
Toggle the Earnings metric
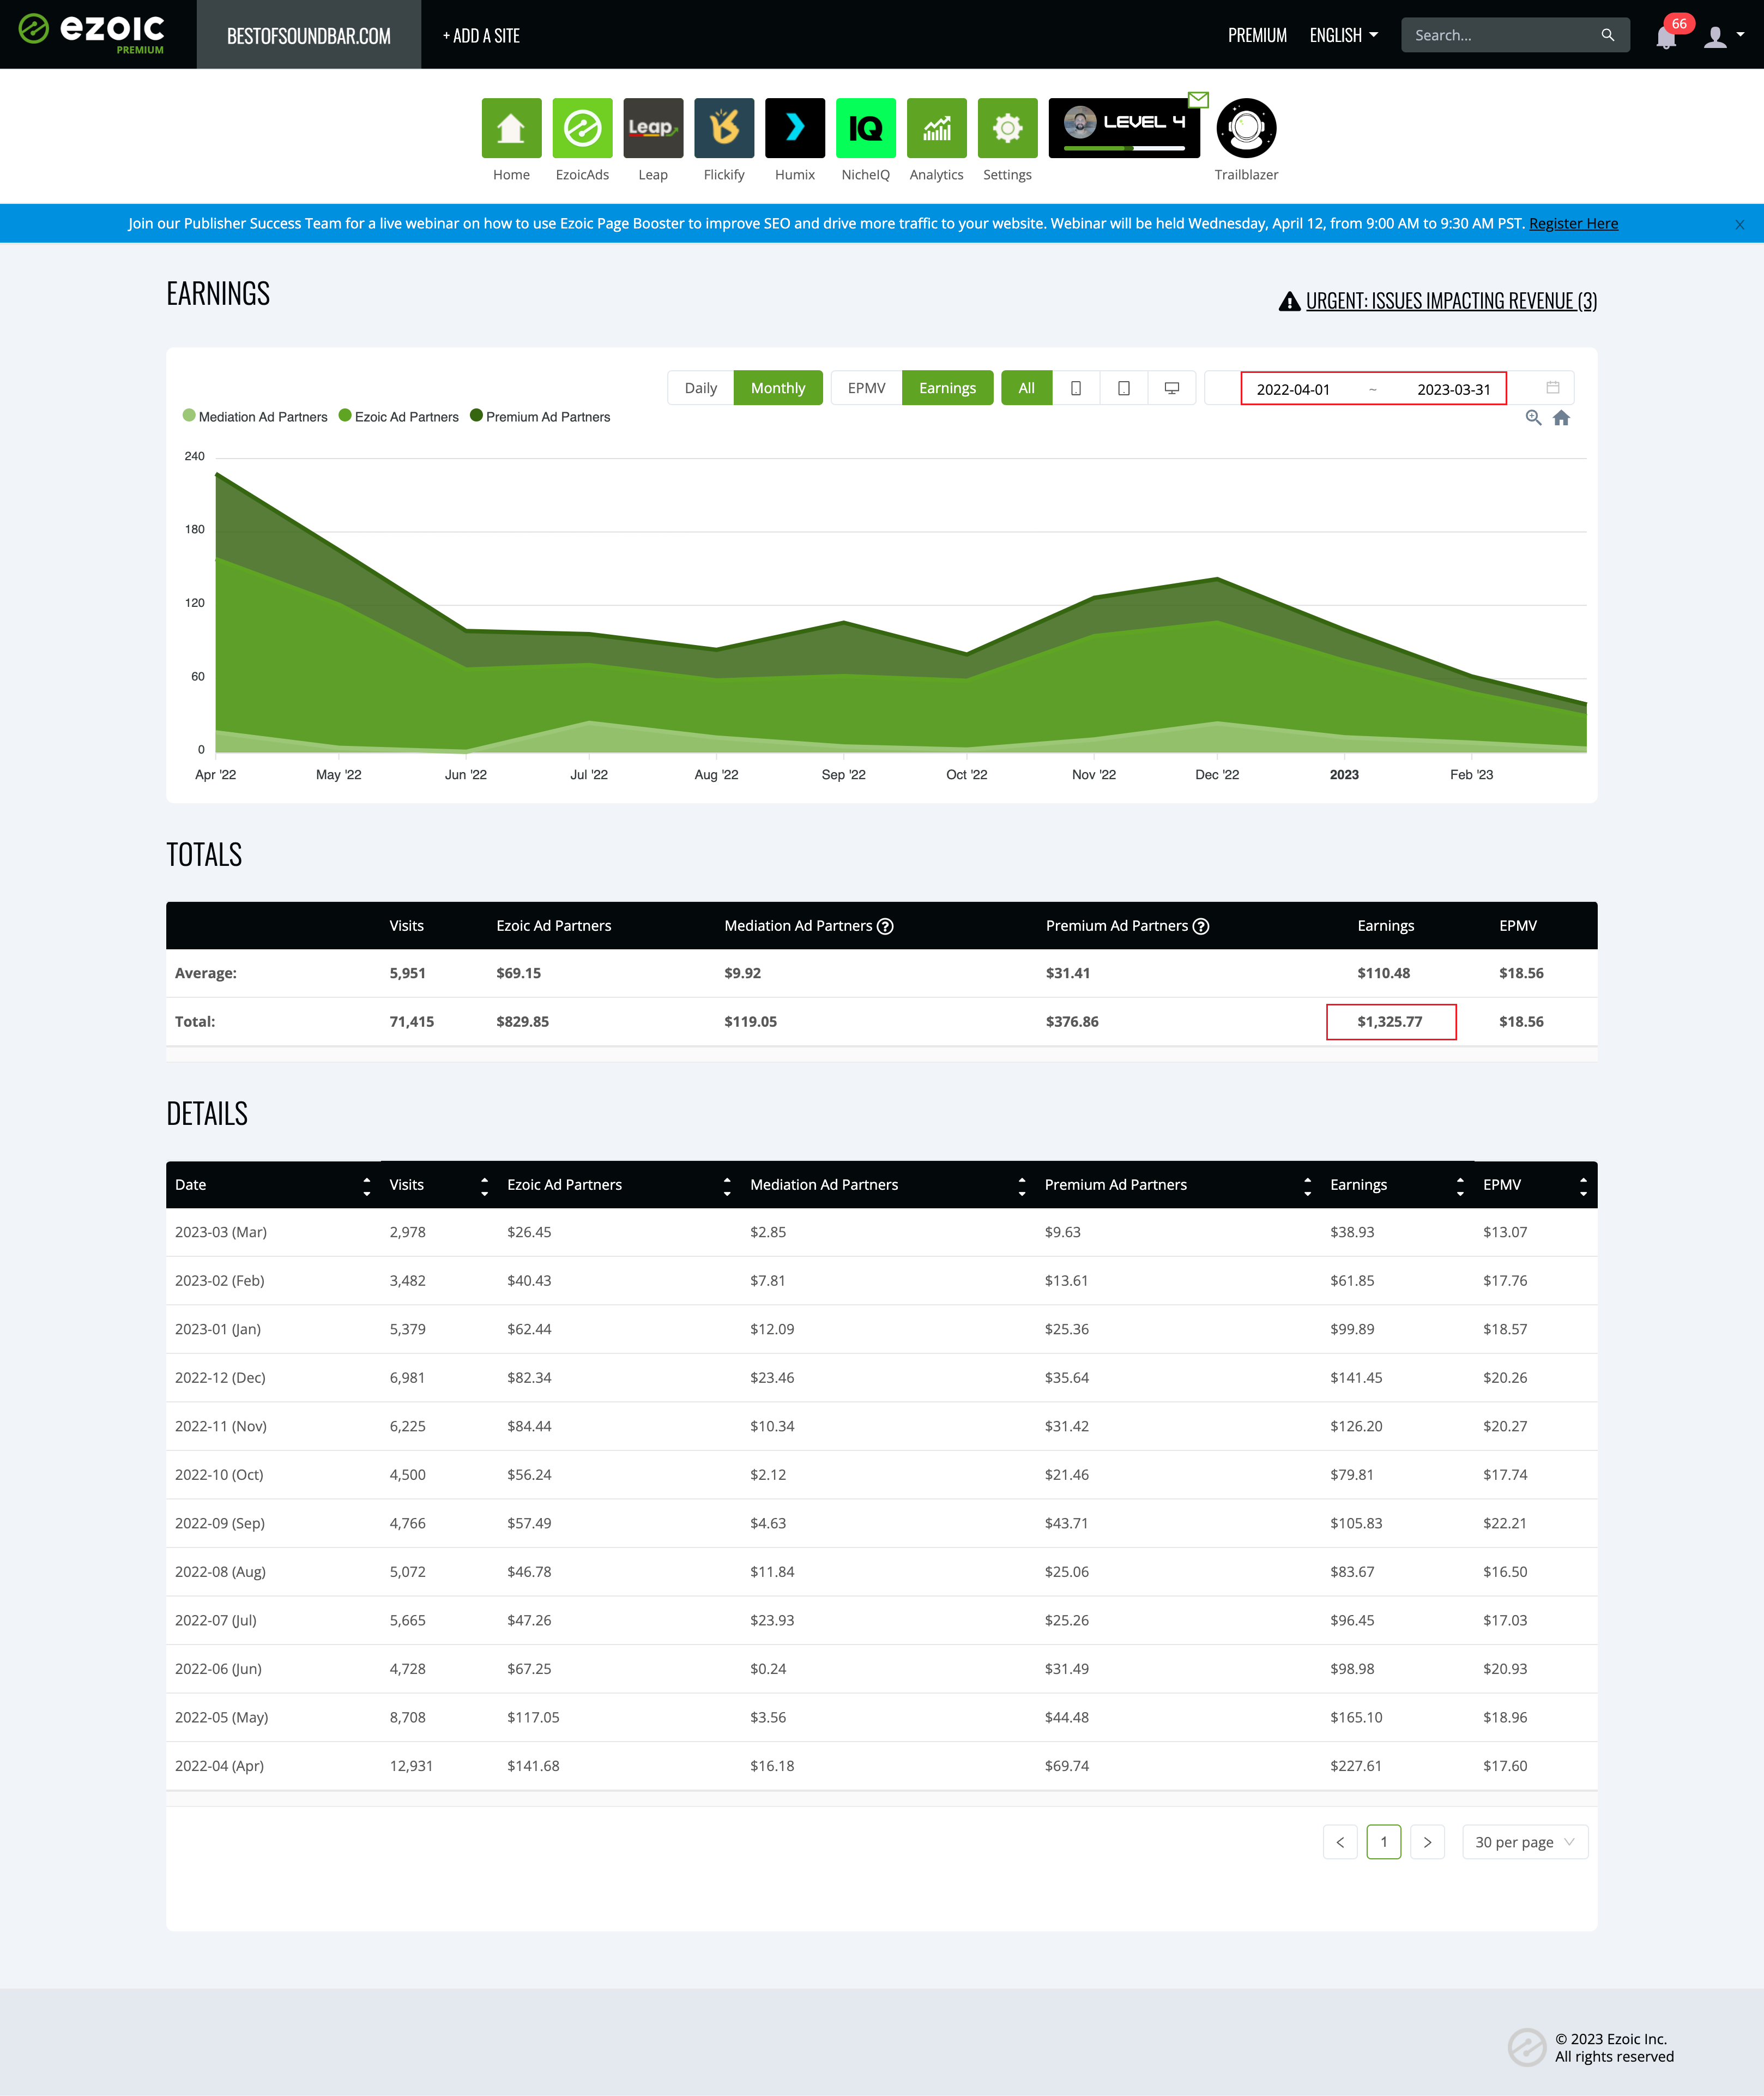click(947, 388)
